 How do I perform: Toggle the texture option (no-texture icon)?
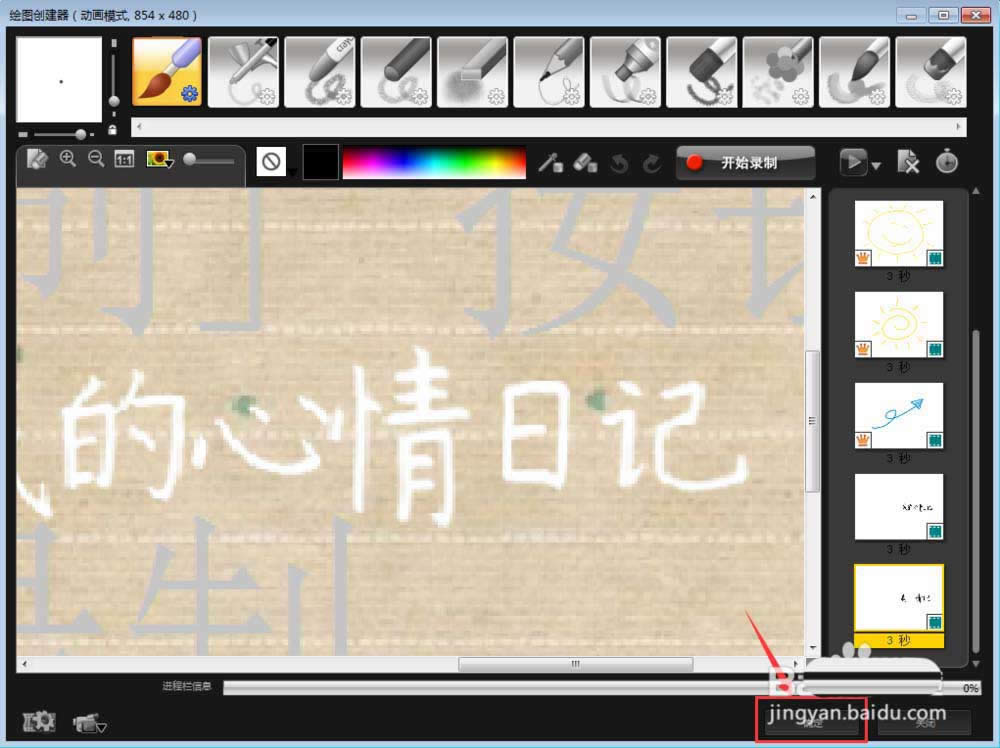(271, 161)
